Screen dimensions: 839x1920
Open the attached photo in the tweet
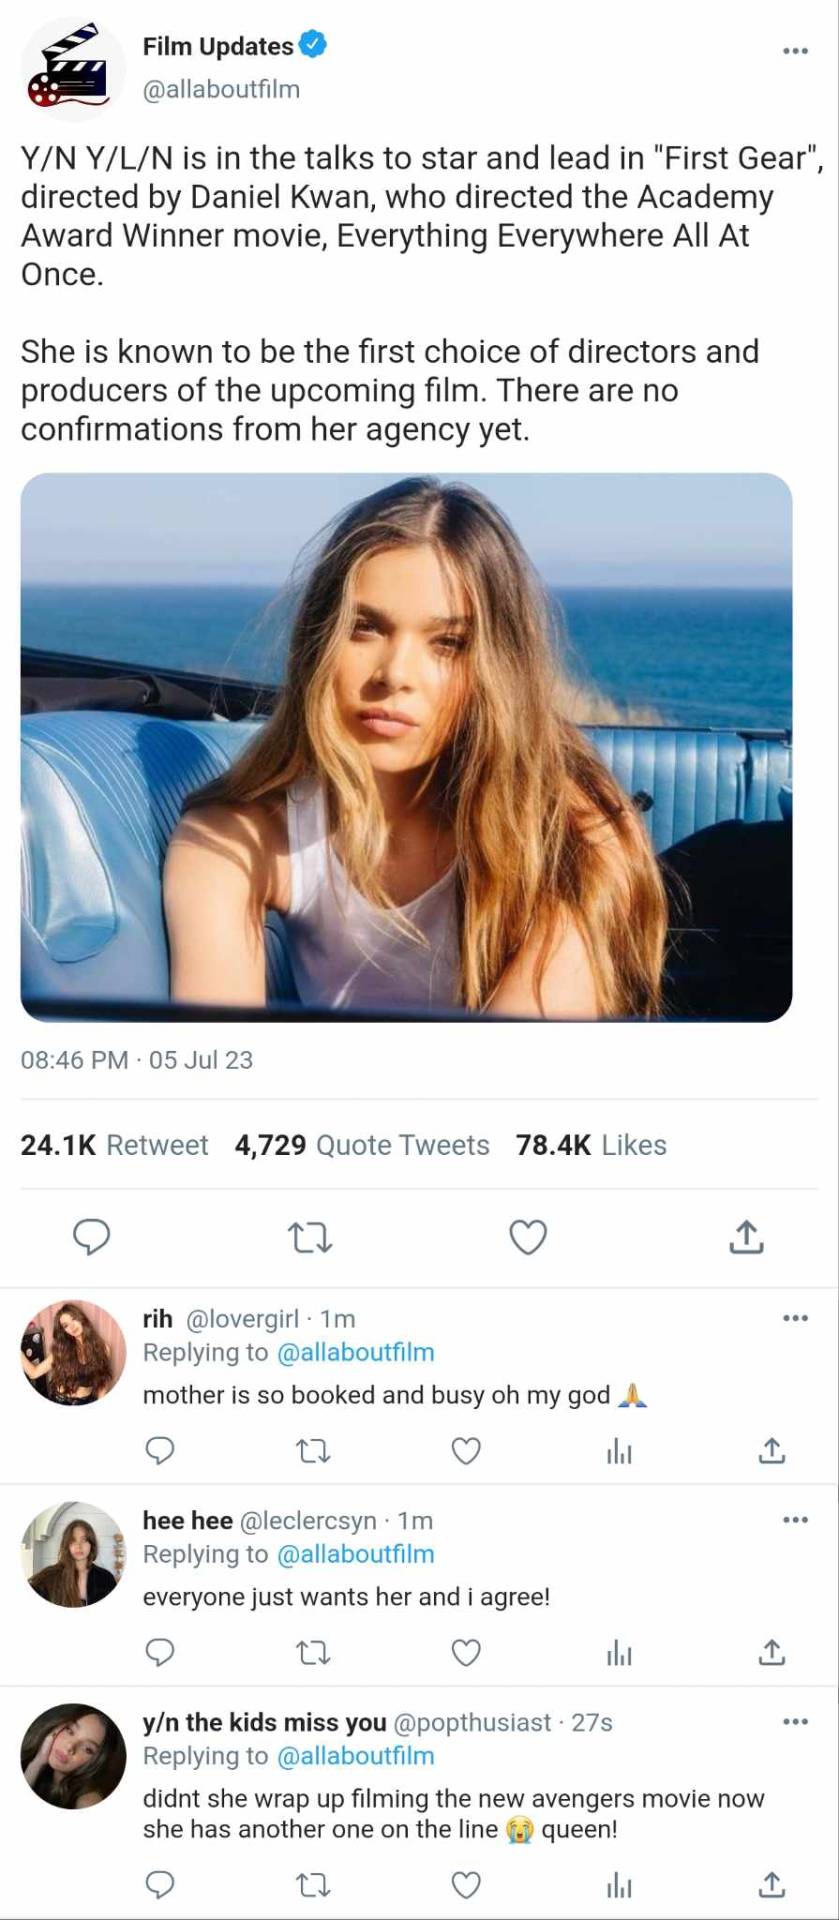[406, 747]
